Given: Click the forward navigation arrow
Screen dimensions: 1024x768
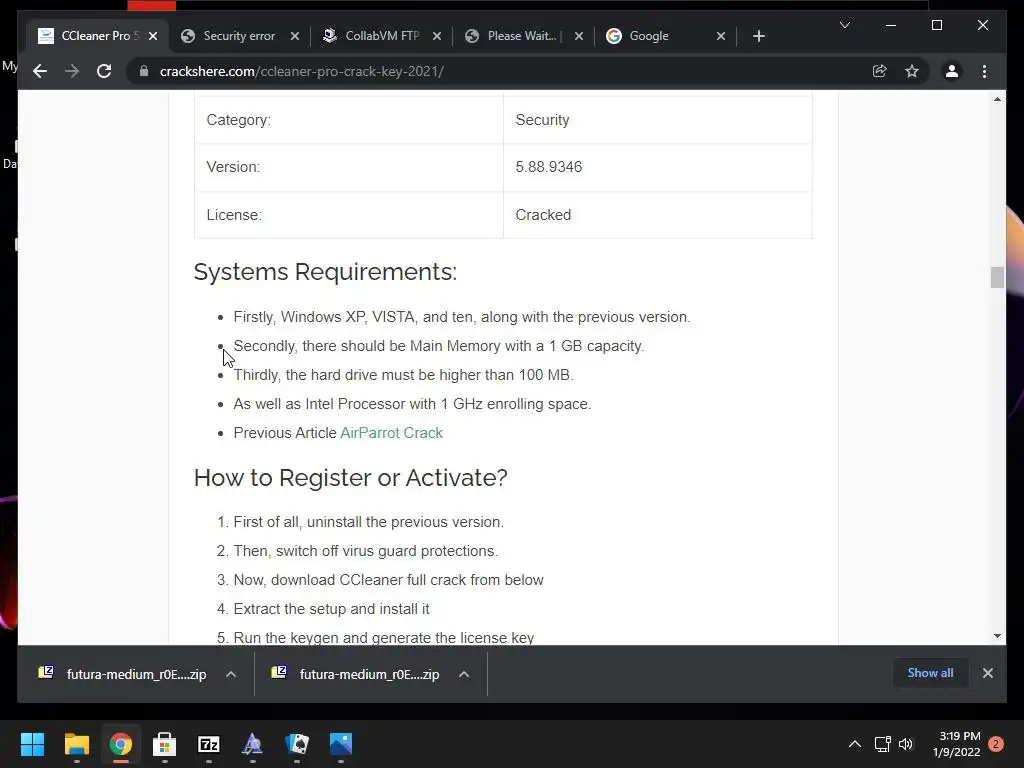Looking at the screenshot, I should 72,71.
